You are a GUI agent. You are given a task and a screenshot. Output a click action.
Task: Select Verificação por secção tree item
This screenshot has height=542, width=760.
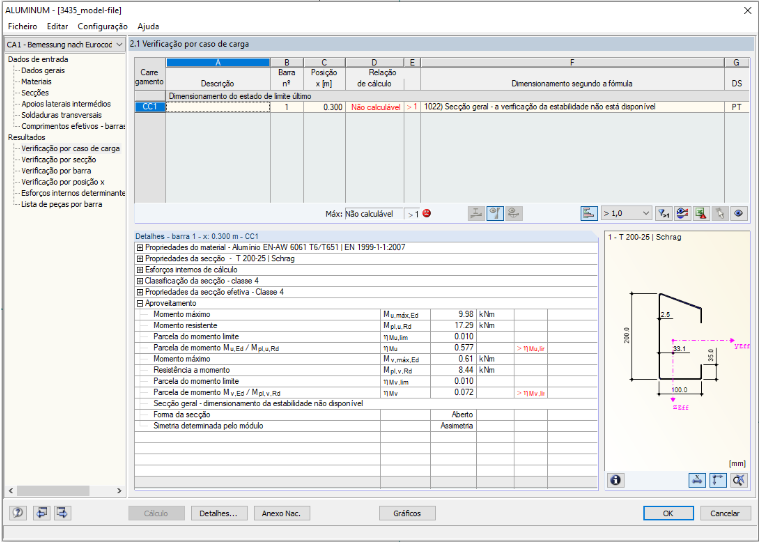59,159
